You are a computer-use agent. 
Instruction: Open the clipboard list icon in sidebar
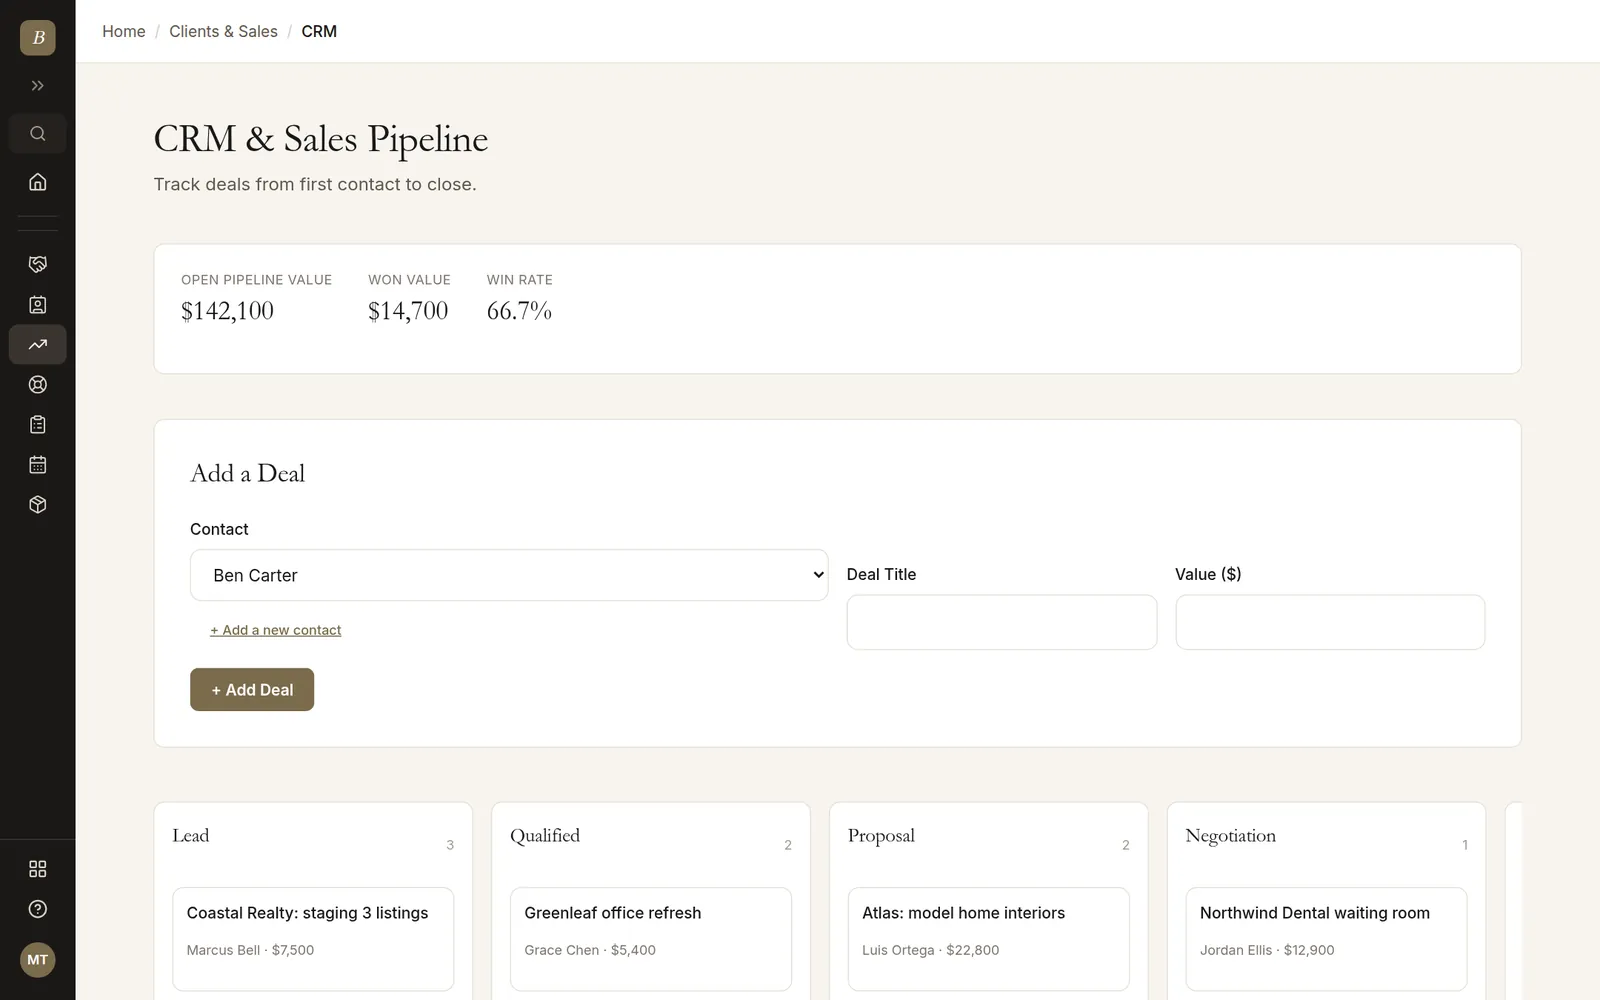point(38,425)
